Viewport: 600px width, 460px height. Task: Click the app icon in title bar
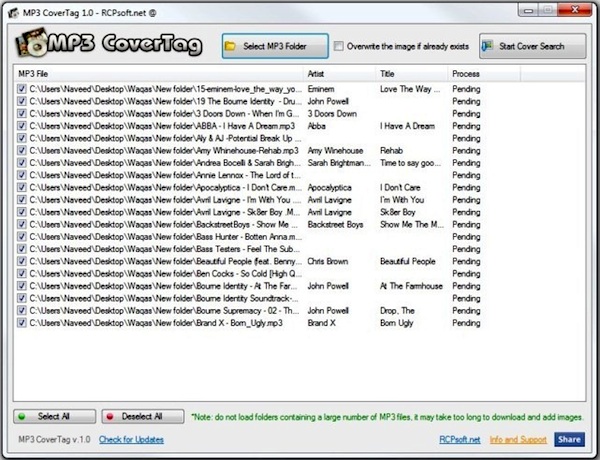click(x=13, y=13)
